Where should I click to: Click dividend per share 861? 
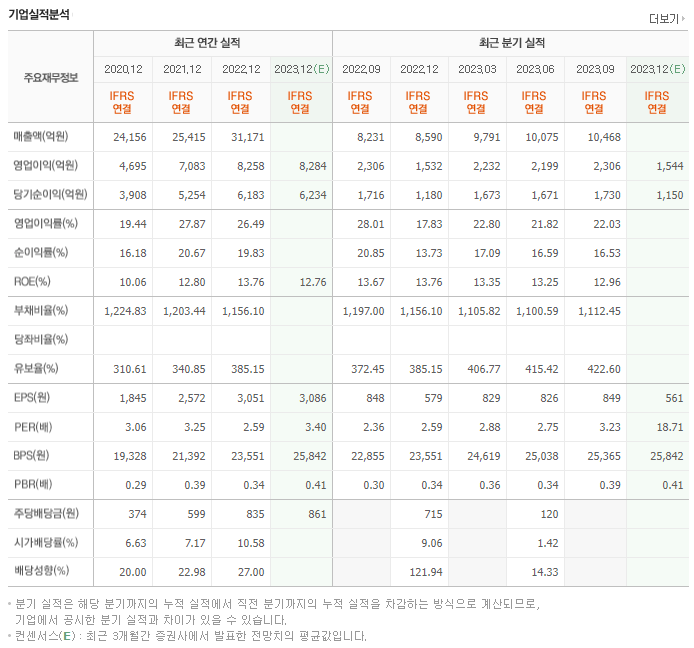click(x=317, y=514)
